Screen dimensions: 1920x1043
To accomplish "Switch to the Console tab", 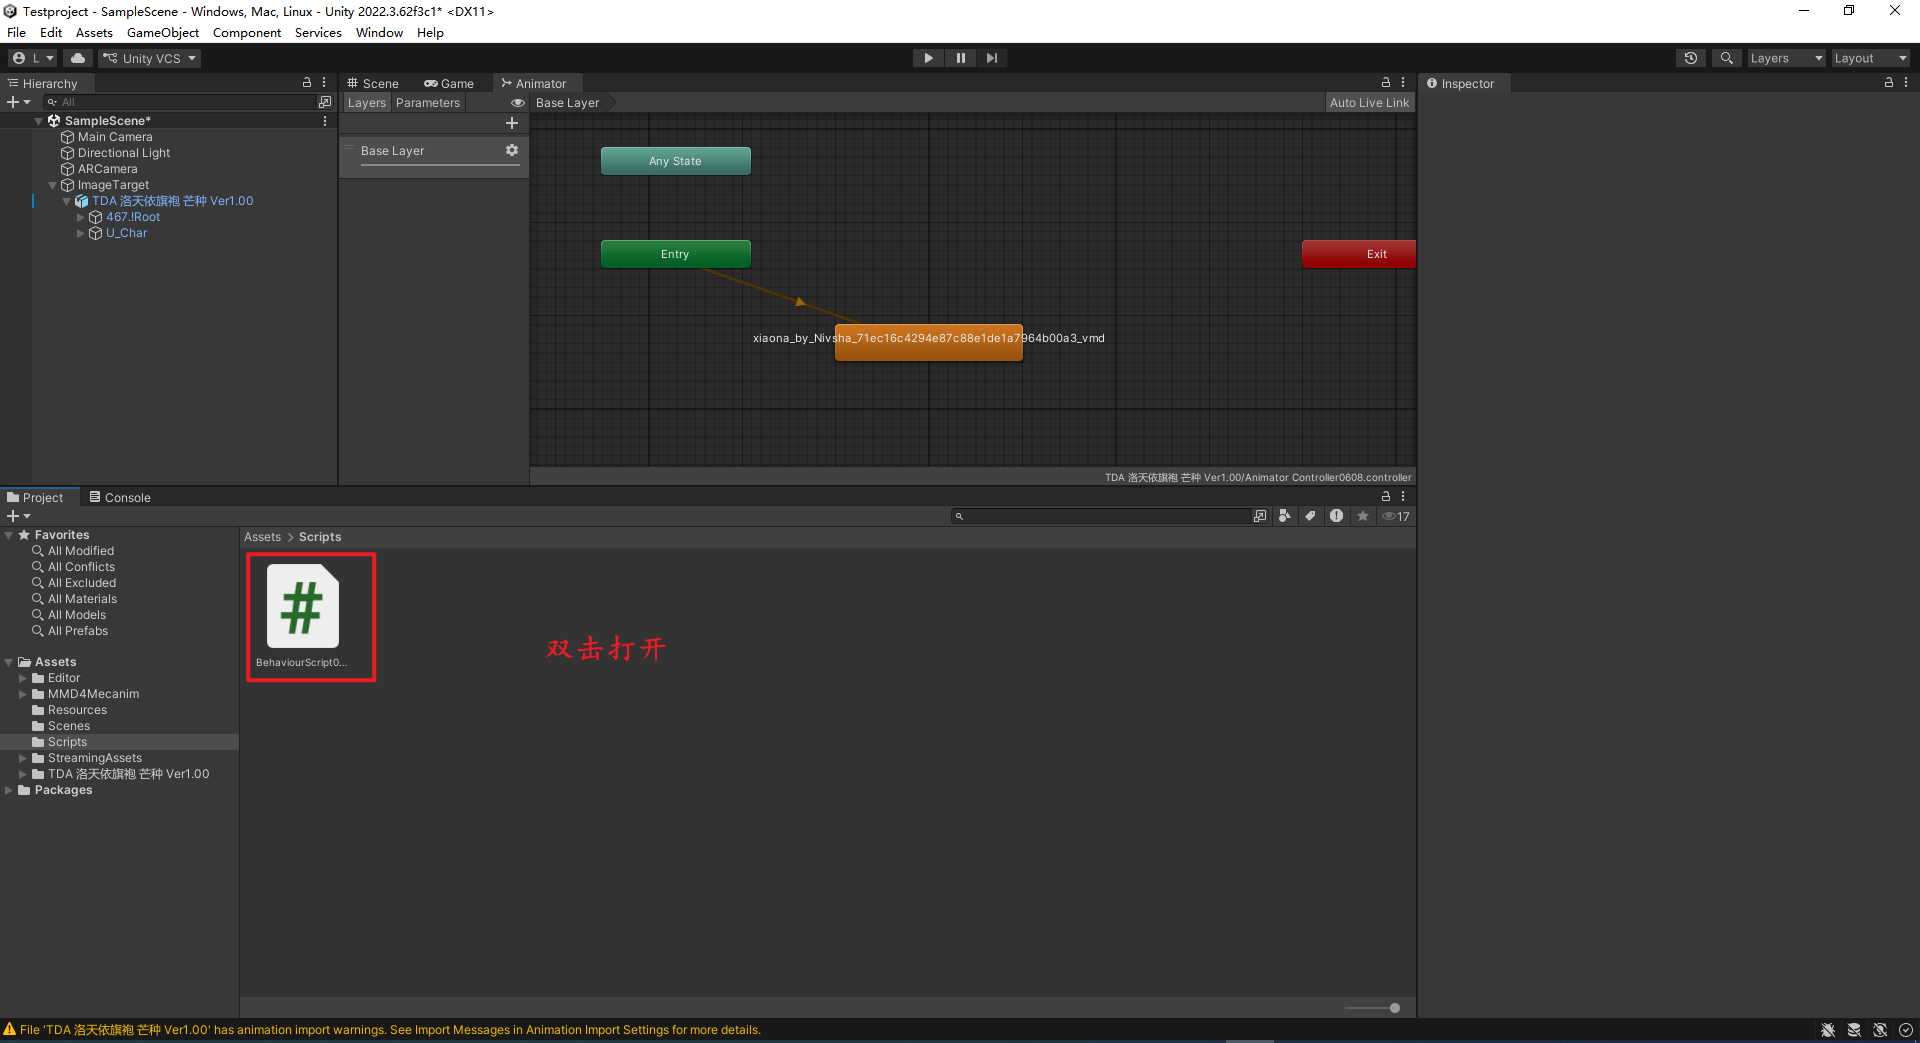I will click(x=120, y=497).
